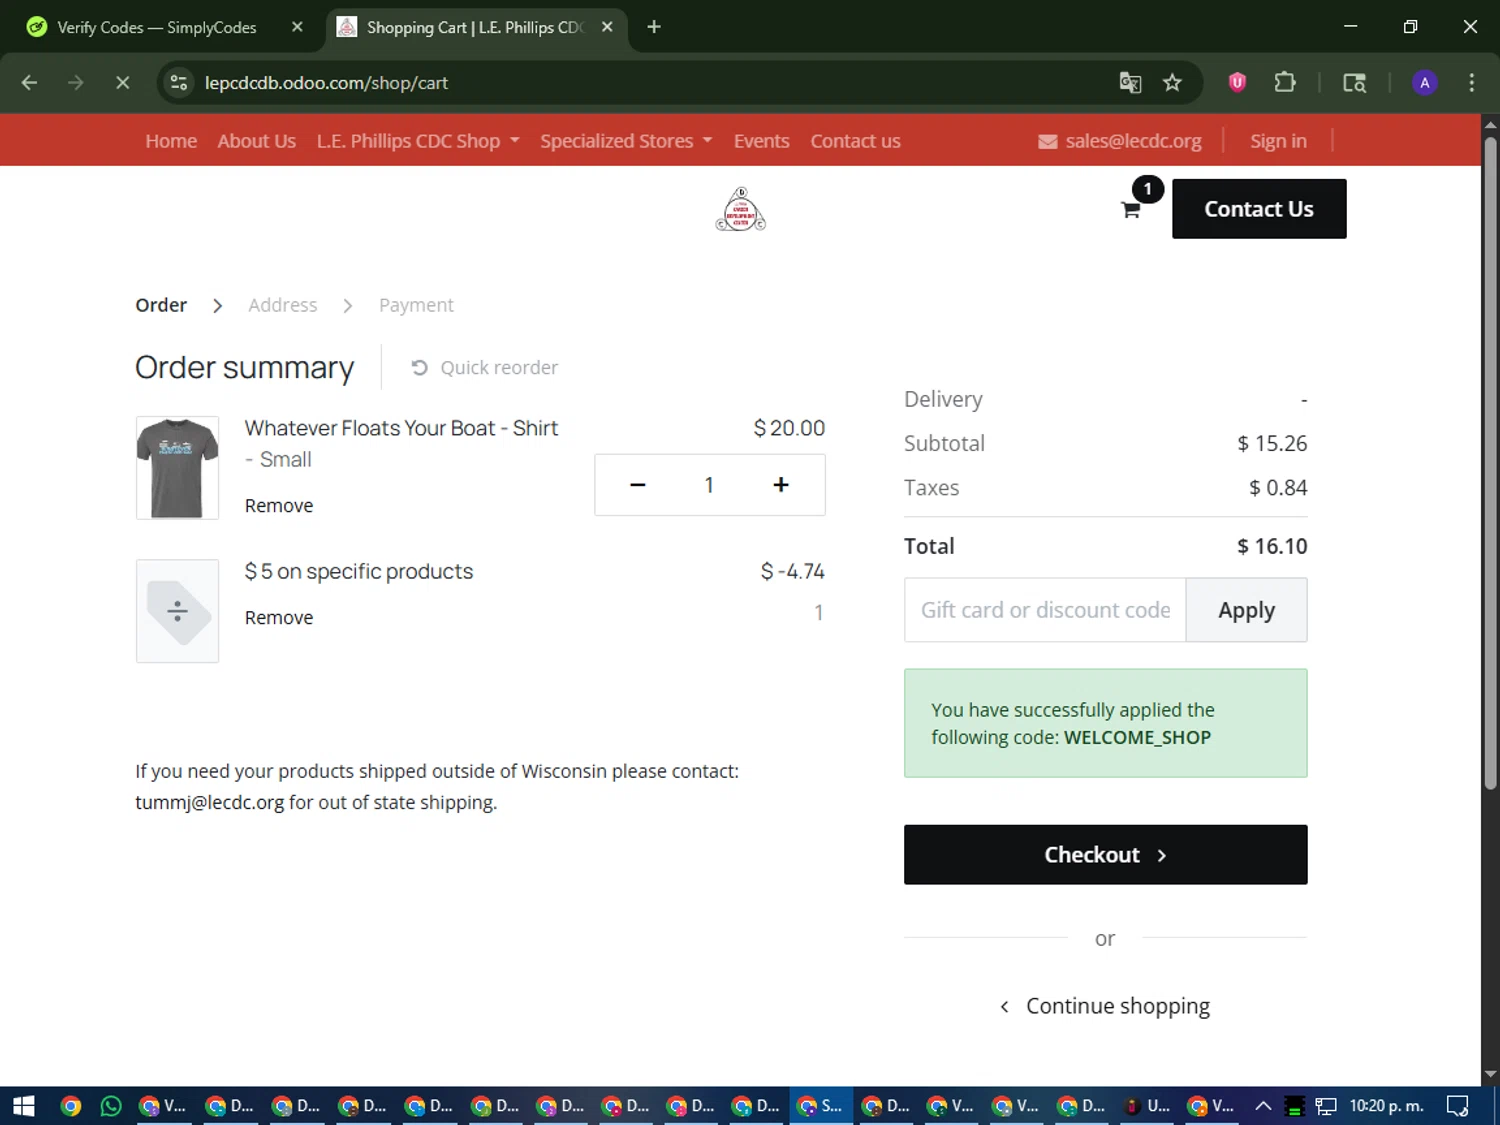Apply the discount code

pos(1246,610)
